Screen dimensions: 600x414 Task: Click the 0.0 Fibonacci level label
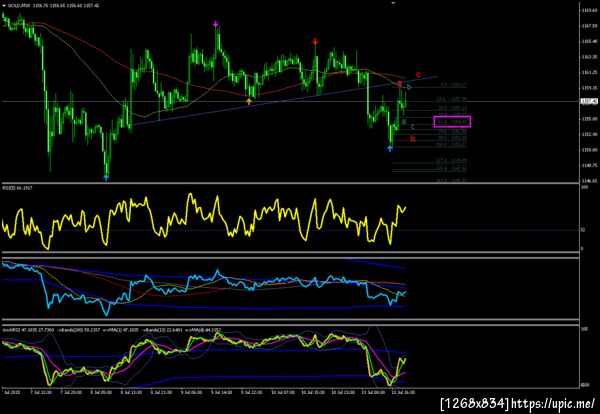(453, 85)
